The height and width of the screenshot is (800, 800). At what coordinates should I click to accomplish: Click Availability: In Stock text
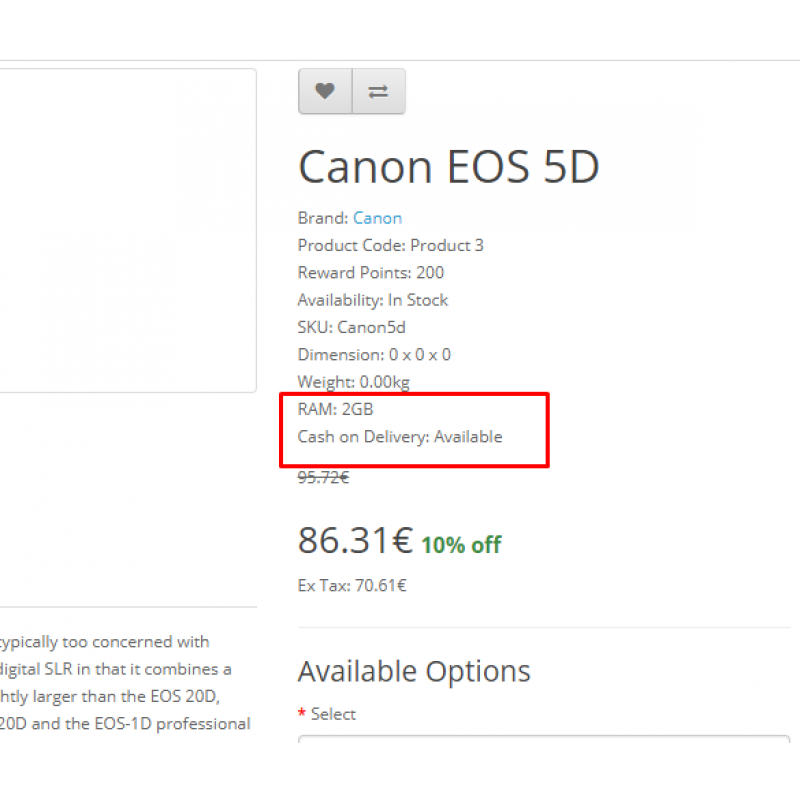[x=373, y=300]
